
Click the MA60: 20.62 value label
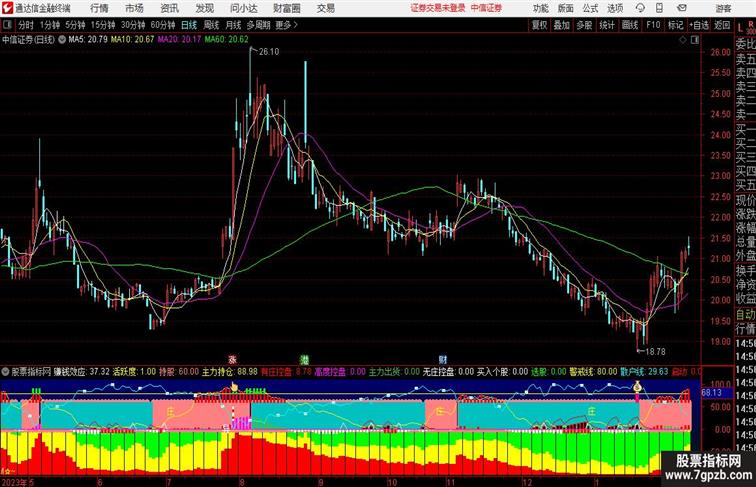coord(227,40)
